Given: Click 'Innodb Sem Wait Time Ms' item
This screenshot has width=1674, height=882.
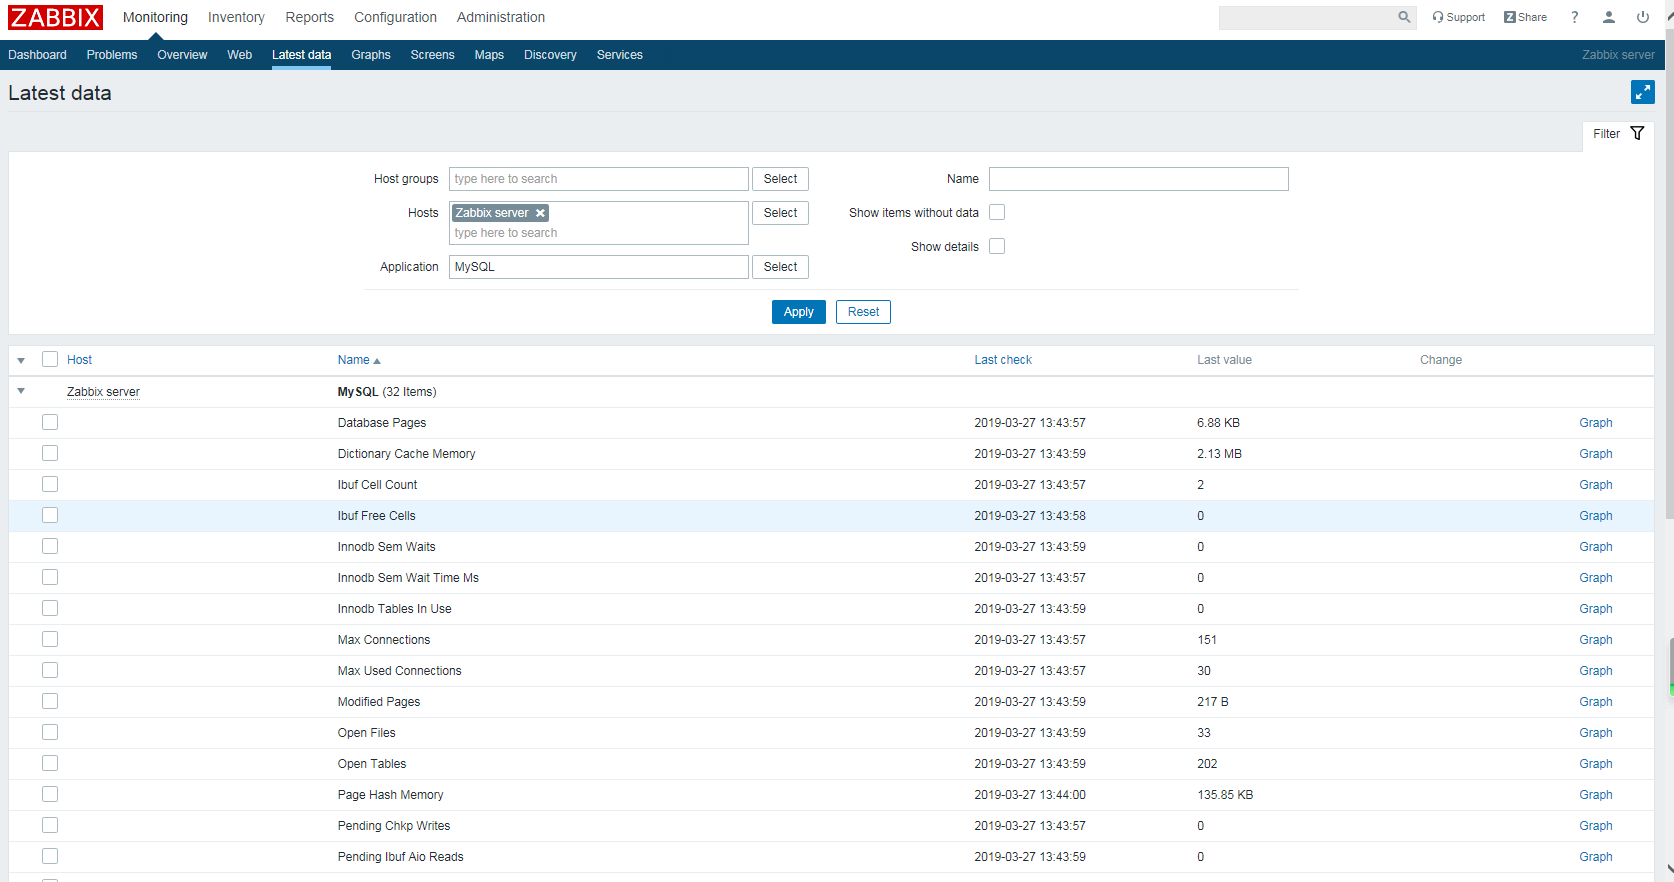Looking at the screenshot, I should coord(408,578).
